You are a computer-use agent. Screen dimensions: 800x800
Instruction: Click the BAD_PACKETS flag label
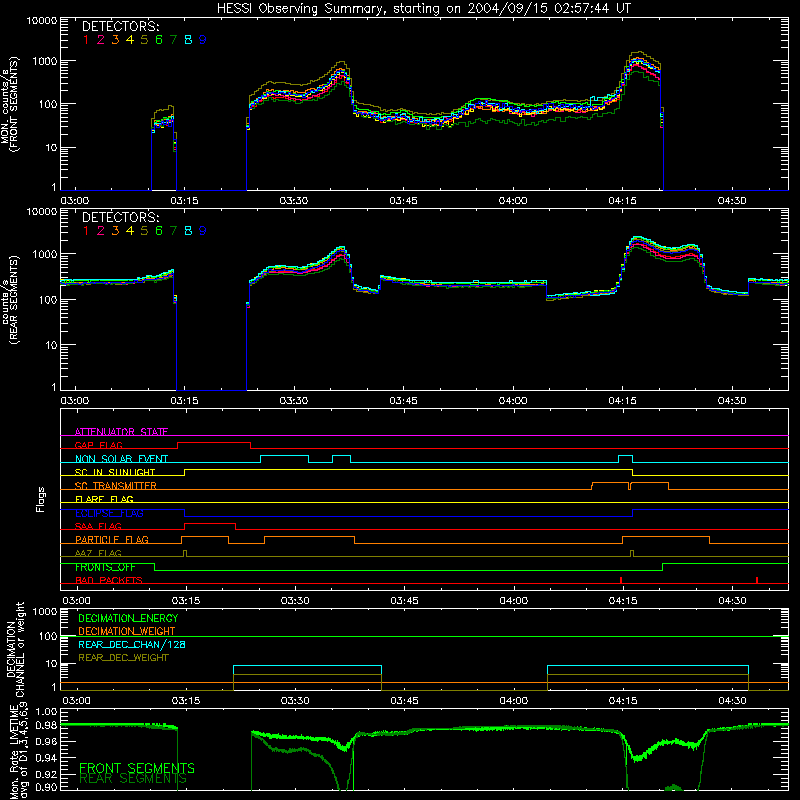(x=109, y=580)
